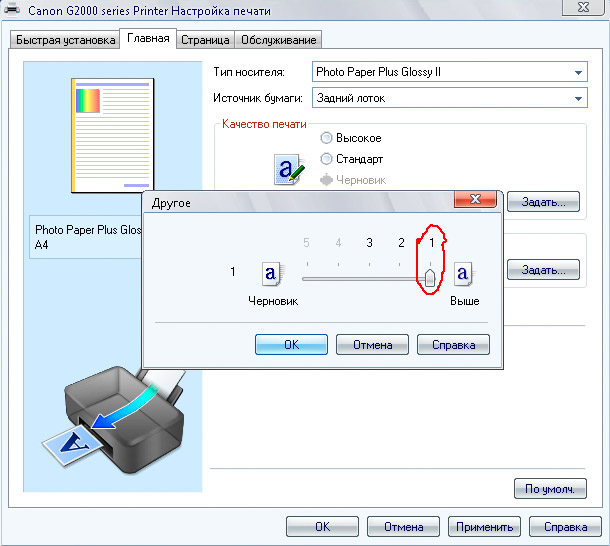Image resolution: width=610 pixels, height=546 pixels.
Task: Click the printer icon in title bar
Action: point(12,9)
